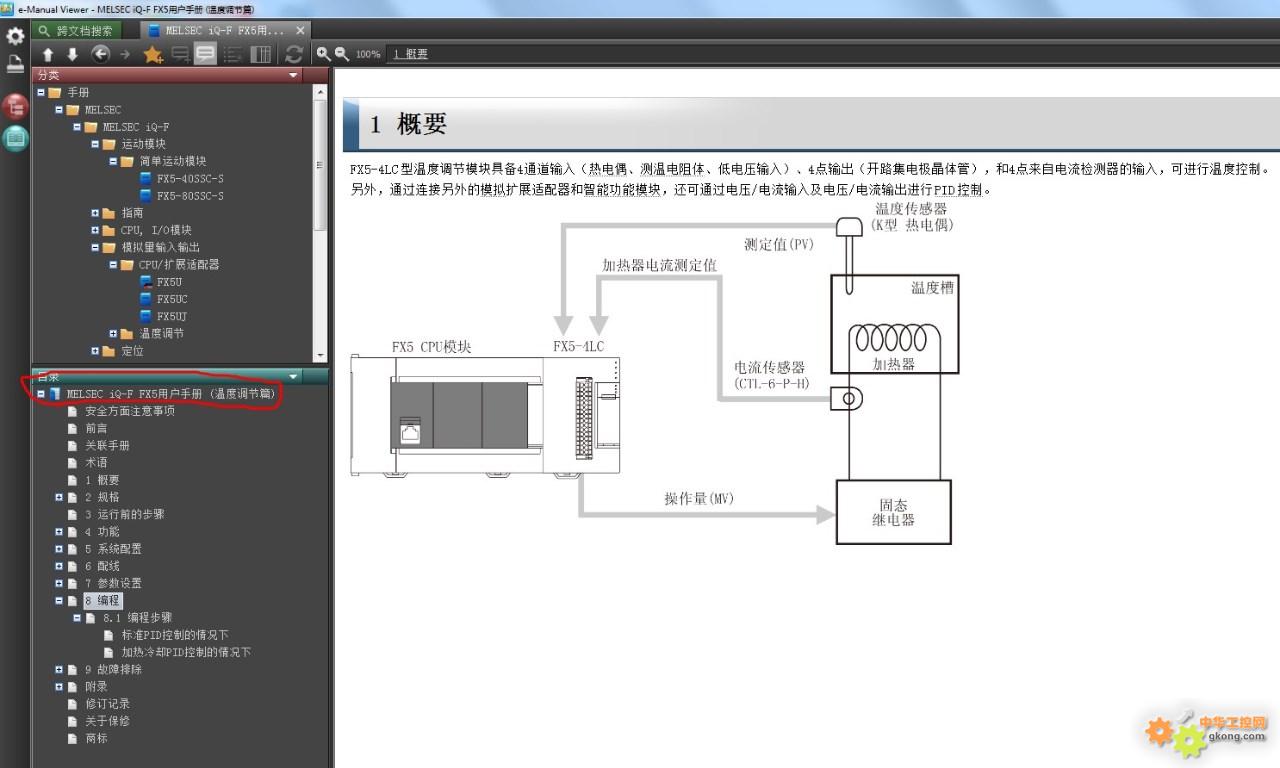Screen dimensions: 1280x768
Task: Open 安全方面注意事项 in table of contents
Action: 130,411
